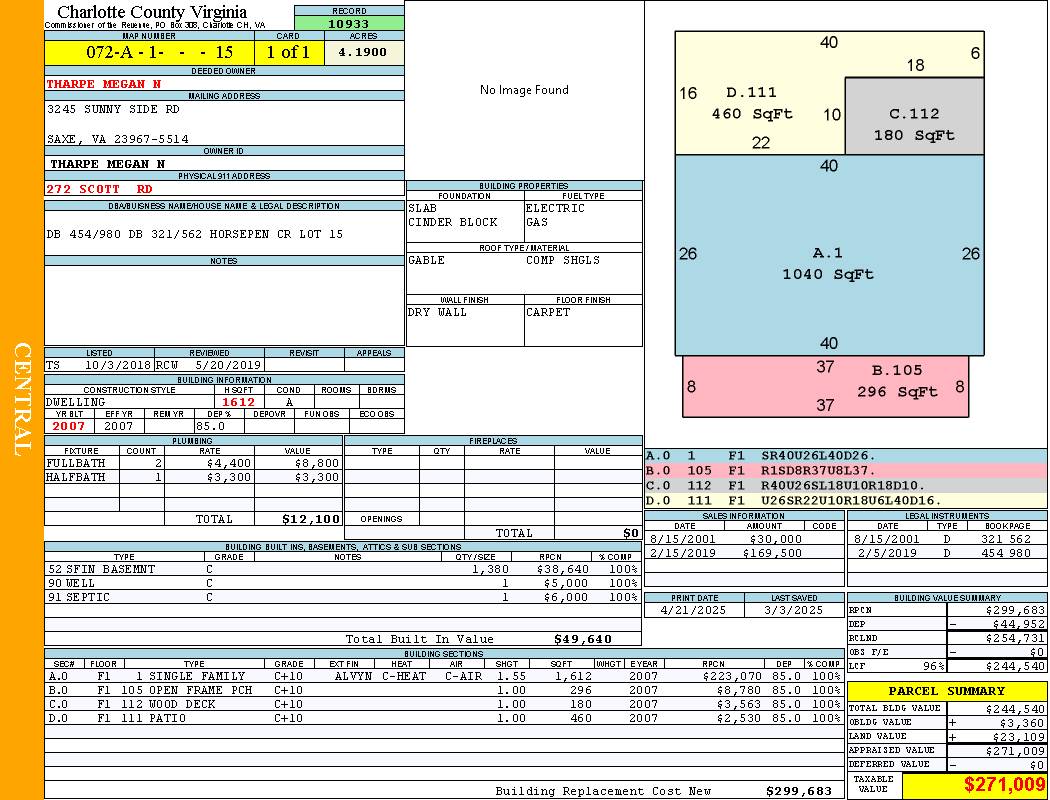Click the 8/15/2001 $30,000 sale row
The width and height of the screenshot is (1050, 800).
(x=744, y=539)
